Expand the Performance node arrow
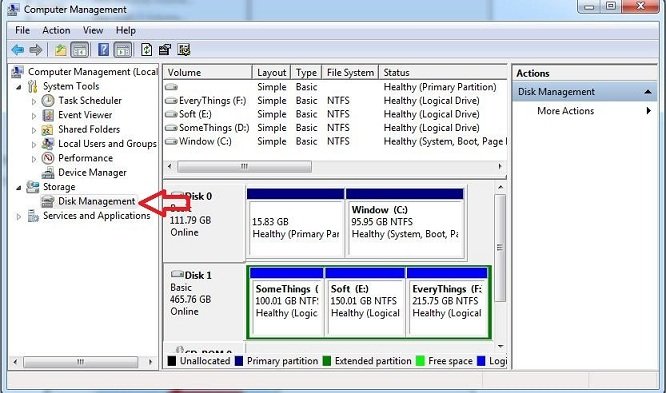The width and height of the screenshot is (666, 393). click(x=34, y=159)
